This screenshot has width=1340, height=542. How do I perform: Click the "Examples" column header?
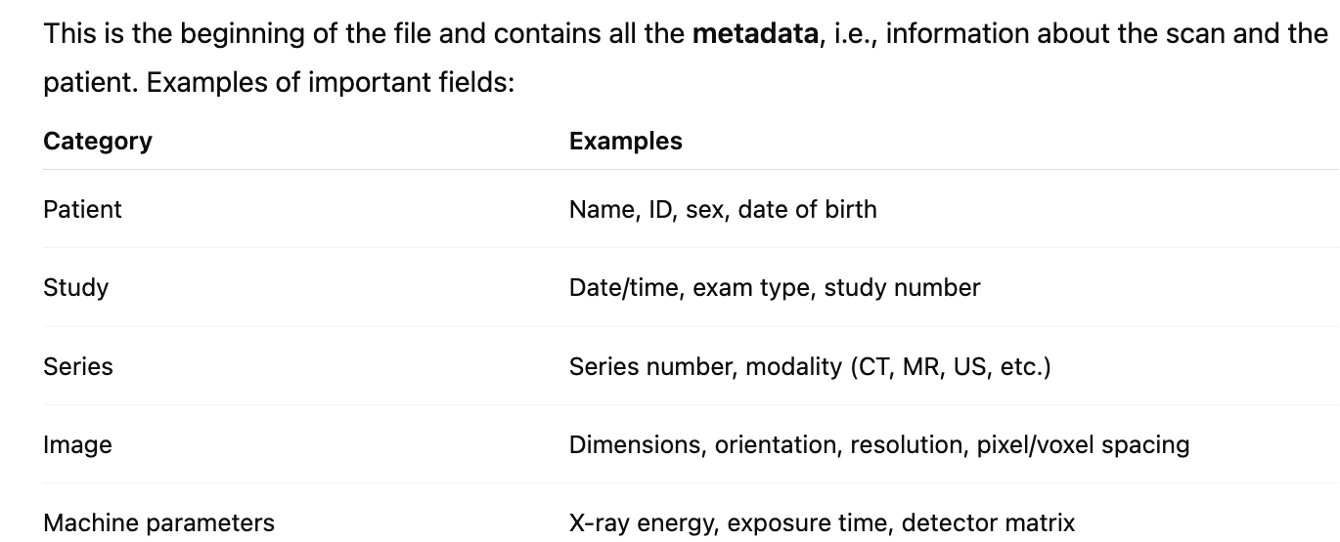click(625, 141)
